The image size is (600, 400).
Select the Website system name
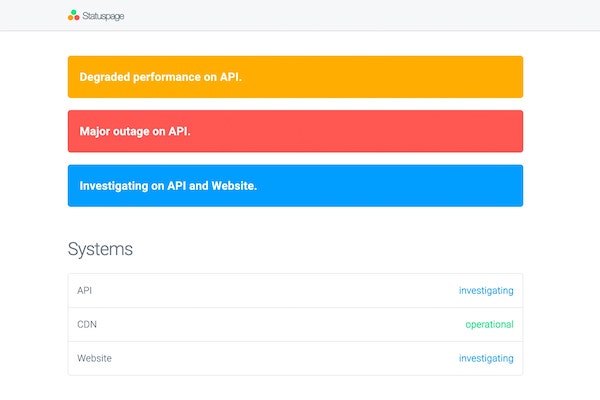[94, 358]
